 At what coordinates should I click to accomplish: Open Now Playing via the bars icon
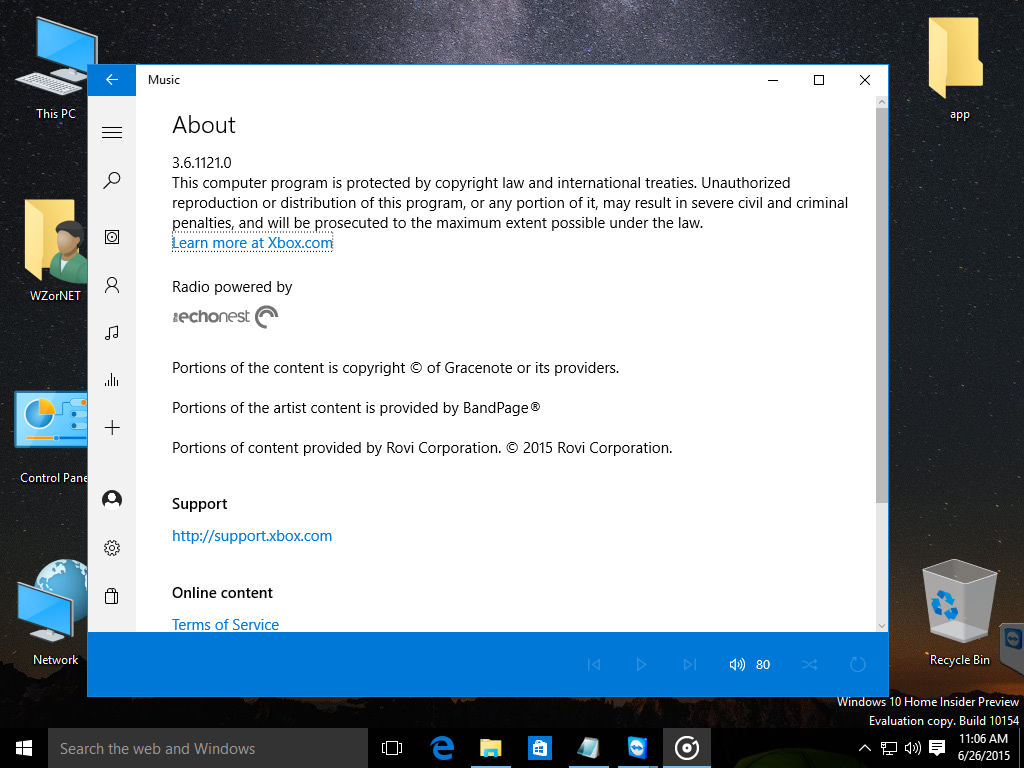coord(112,380)
